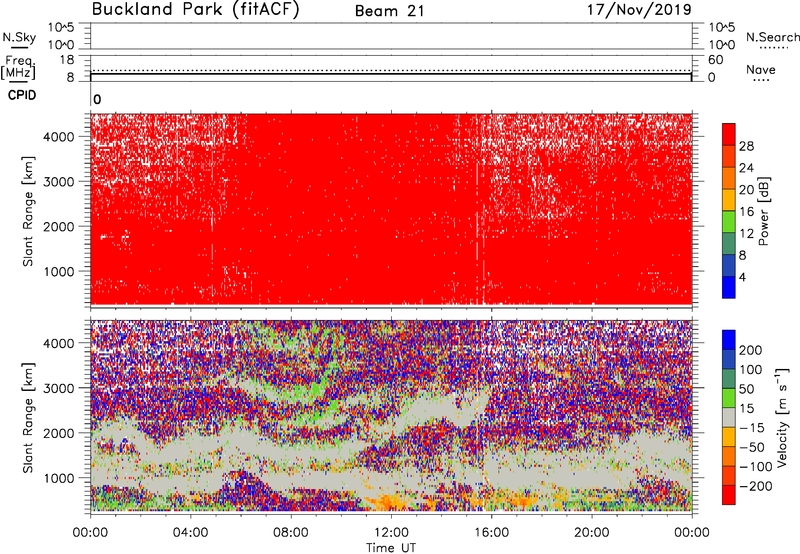
Task: Click the '-200' tick on Velocity colorbar
Action: click(x=756, y=486)
